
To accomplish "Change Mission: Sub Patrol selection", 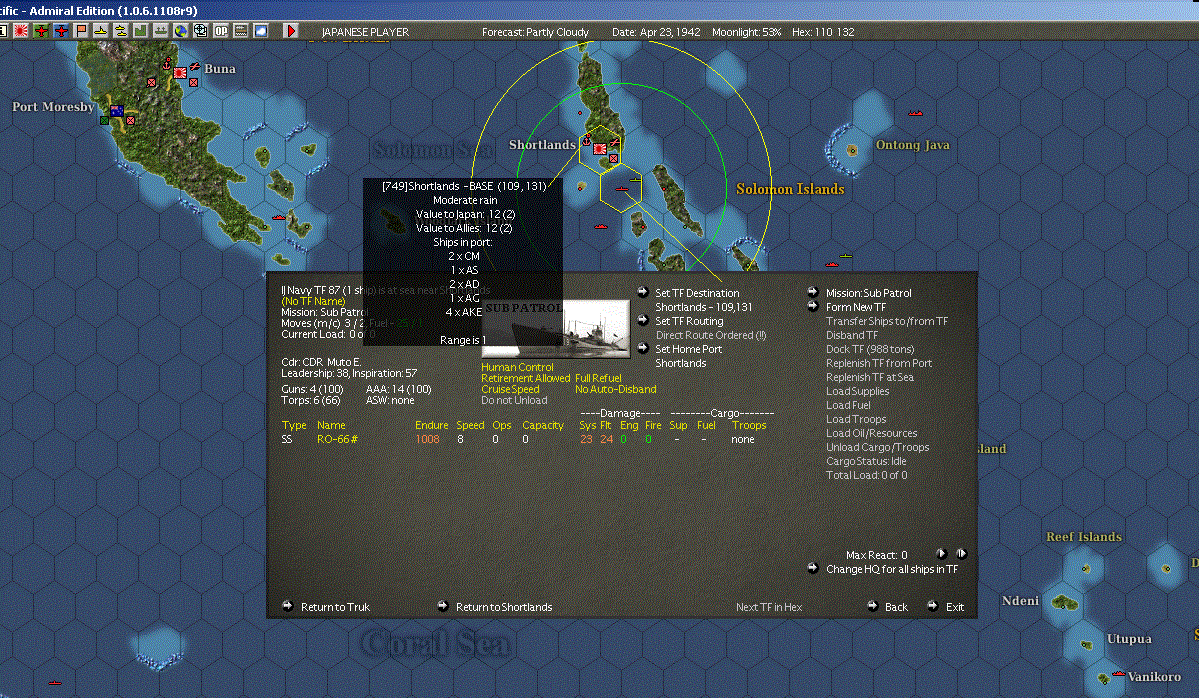I will 869,293.
